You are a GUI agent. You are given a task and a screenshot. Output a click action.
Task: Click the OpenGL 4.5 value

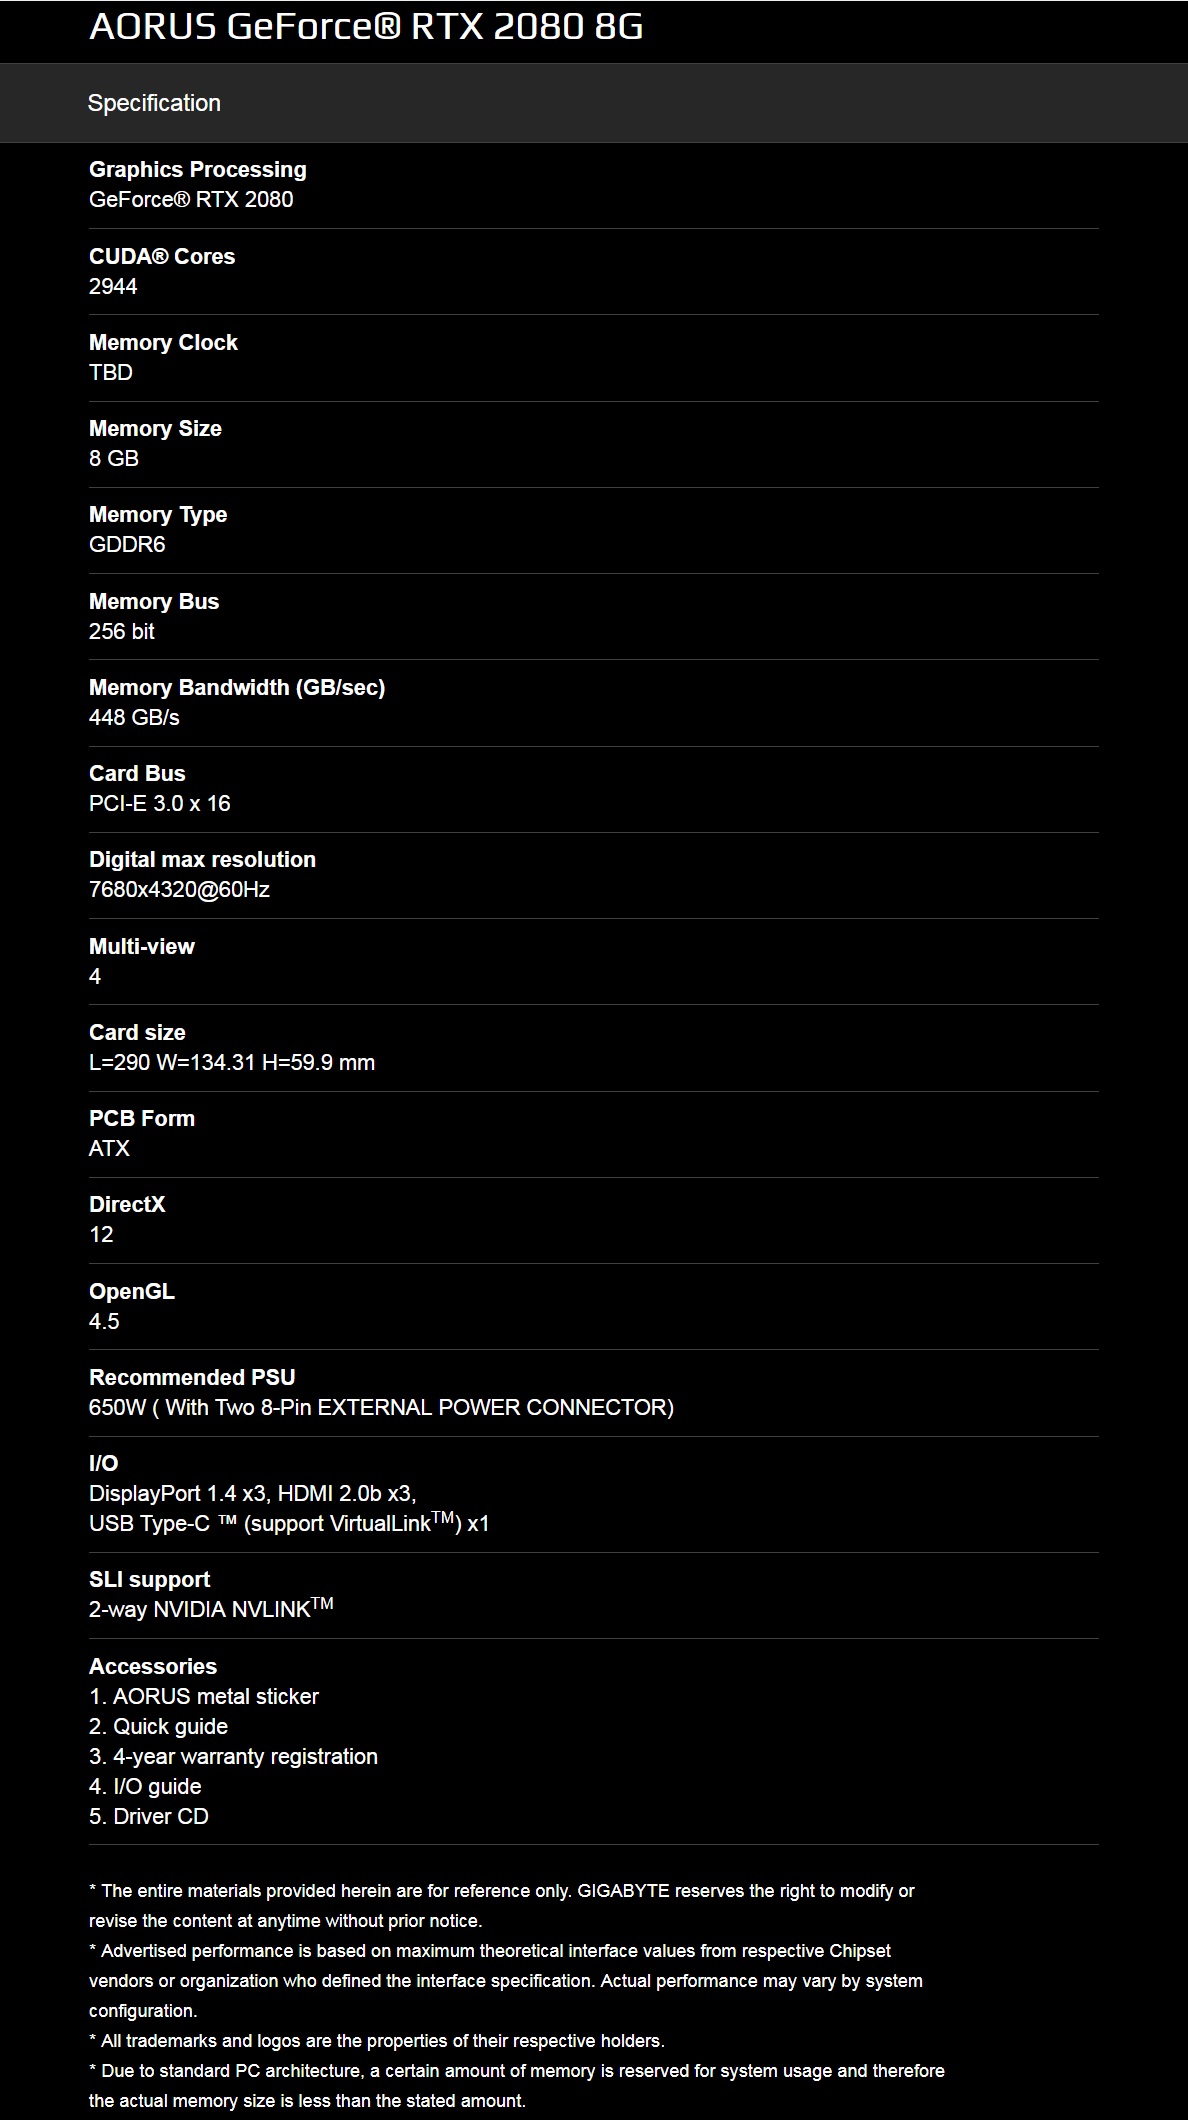click(104, 1321)
